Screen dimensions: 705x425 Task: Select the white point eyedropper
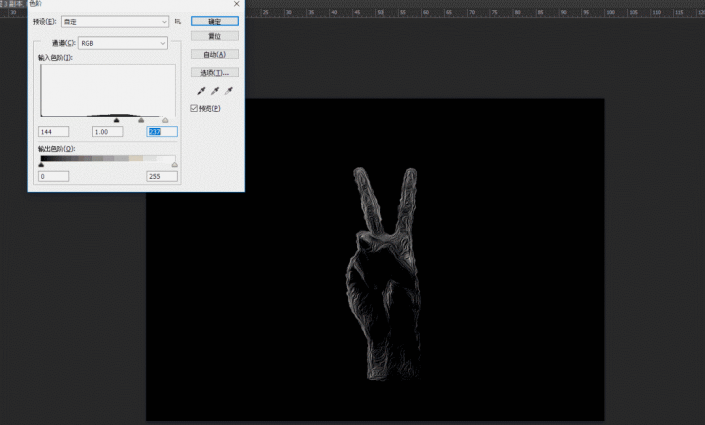229,91
